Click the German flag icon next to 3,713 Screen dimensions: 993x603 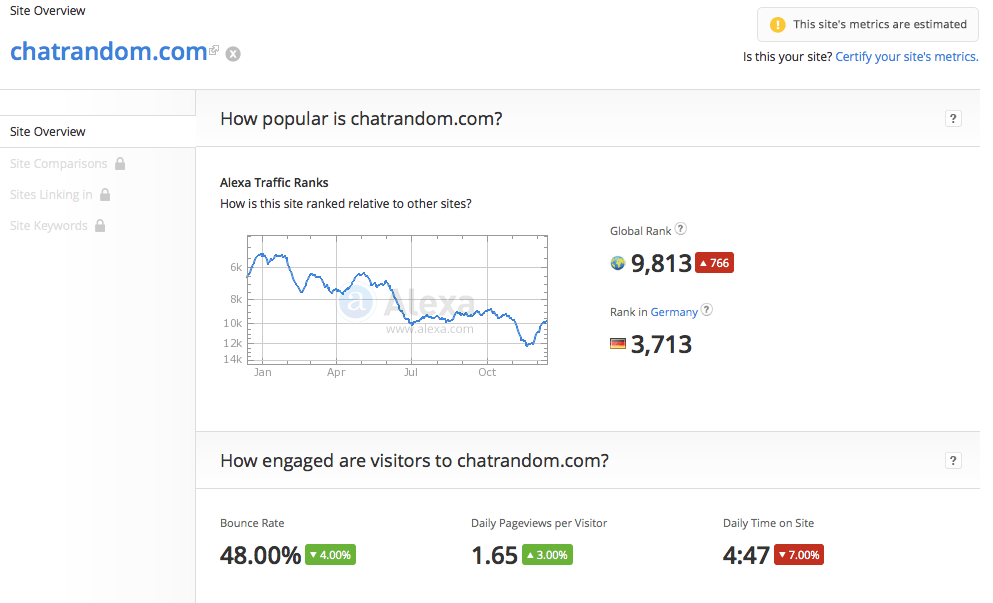point(617,344)
